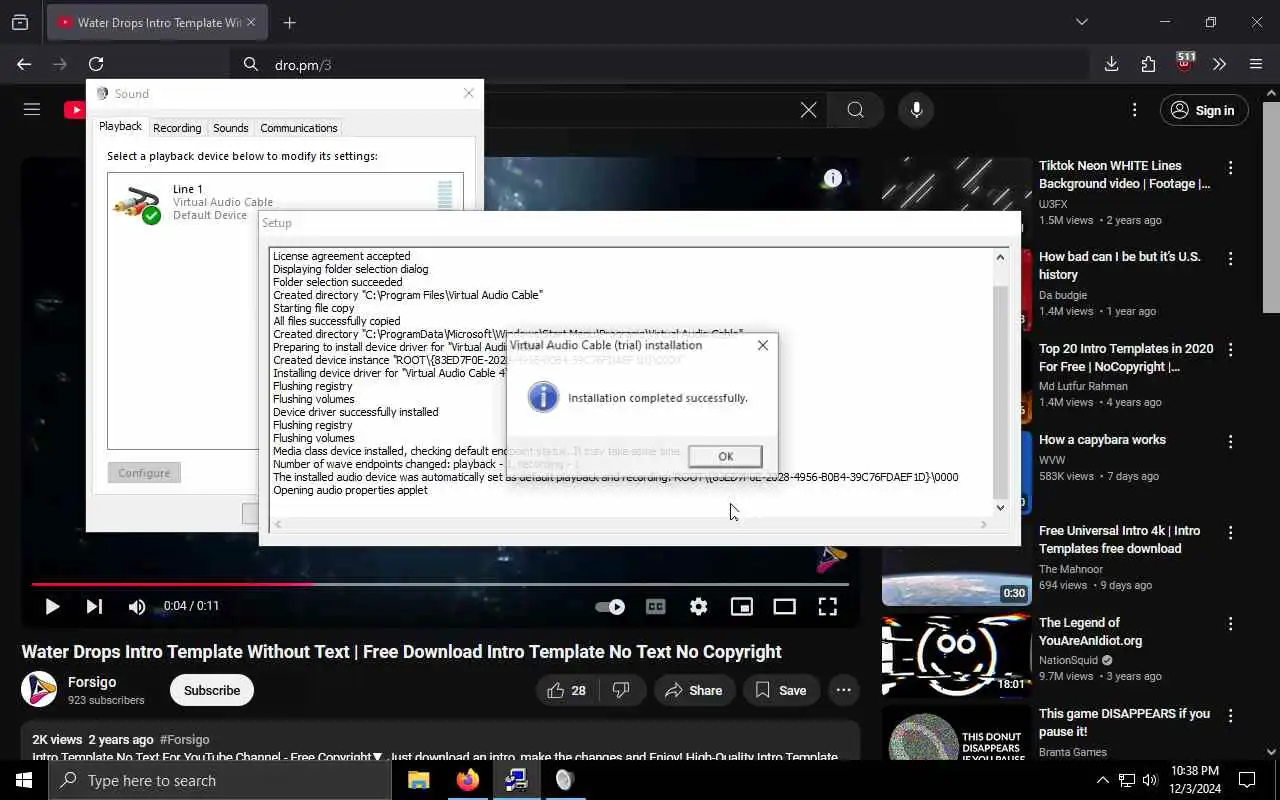The width and height of the screenshot is (1280, 800).
Task: Open more actions ellipsis under the video
Action: point(844,690)
